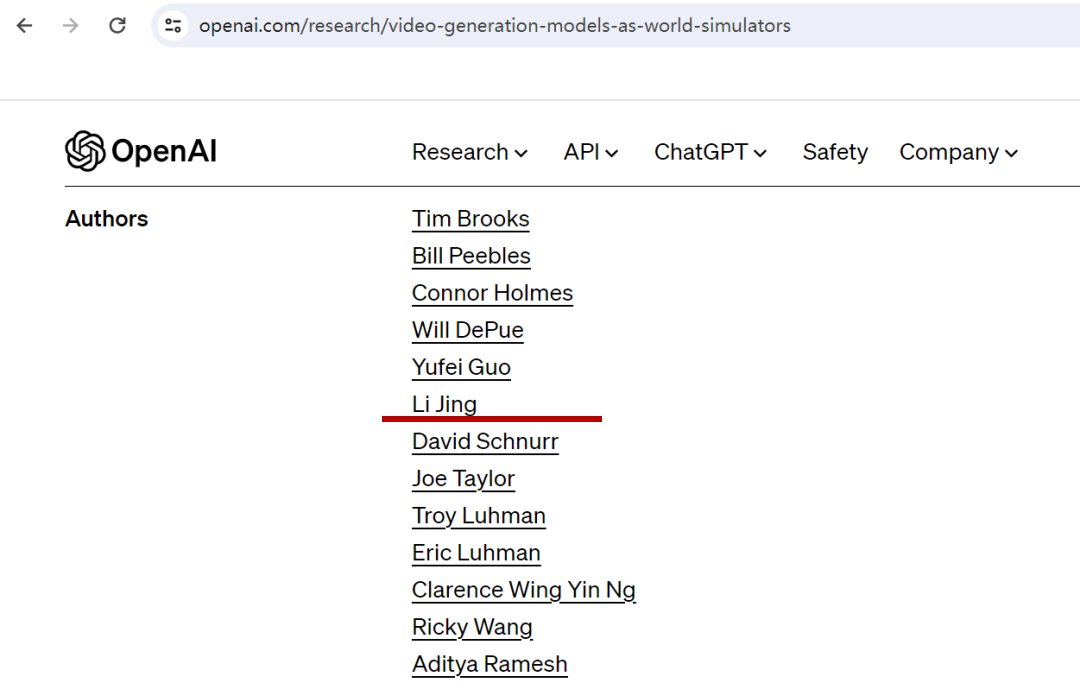1080x688 pixels.
Task: Open Bill Peebles author link
Action: click(471, 256)
